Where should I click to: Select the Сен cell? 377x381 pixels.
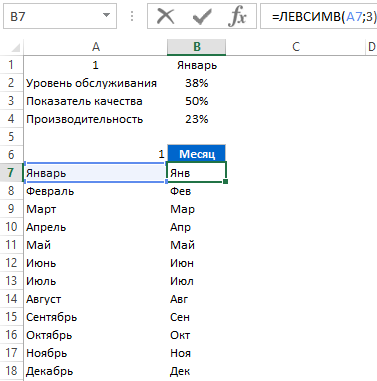196,317
